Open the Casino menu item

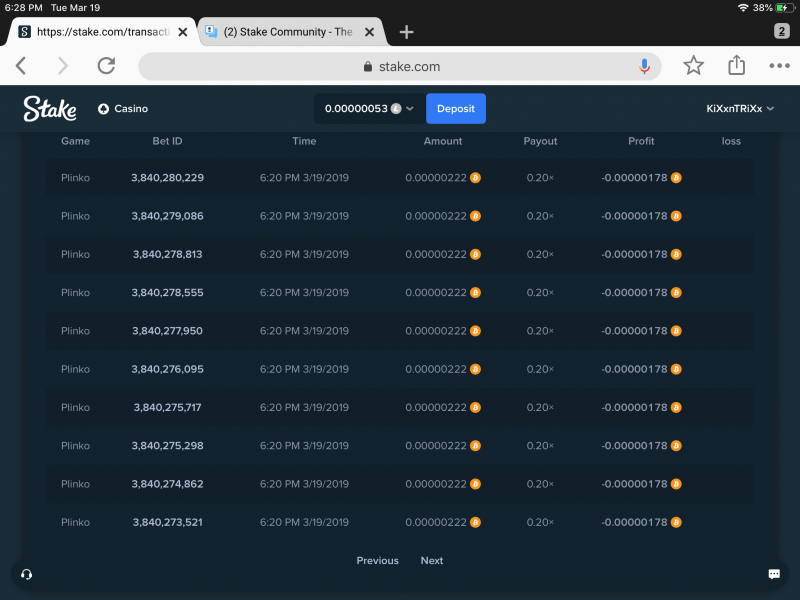pos(123,109)
